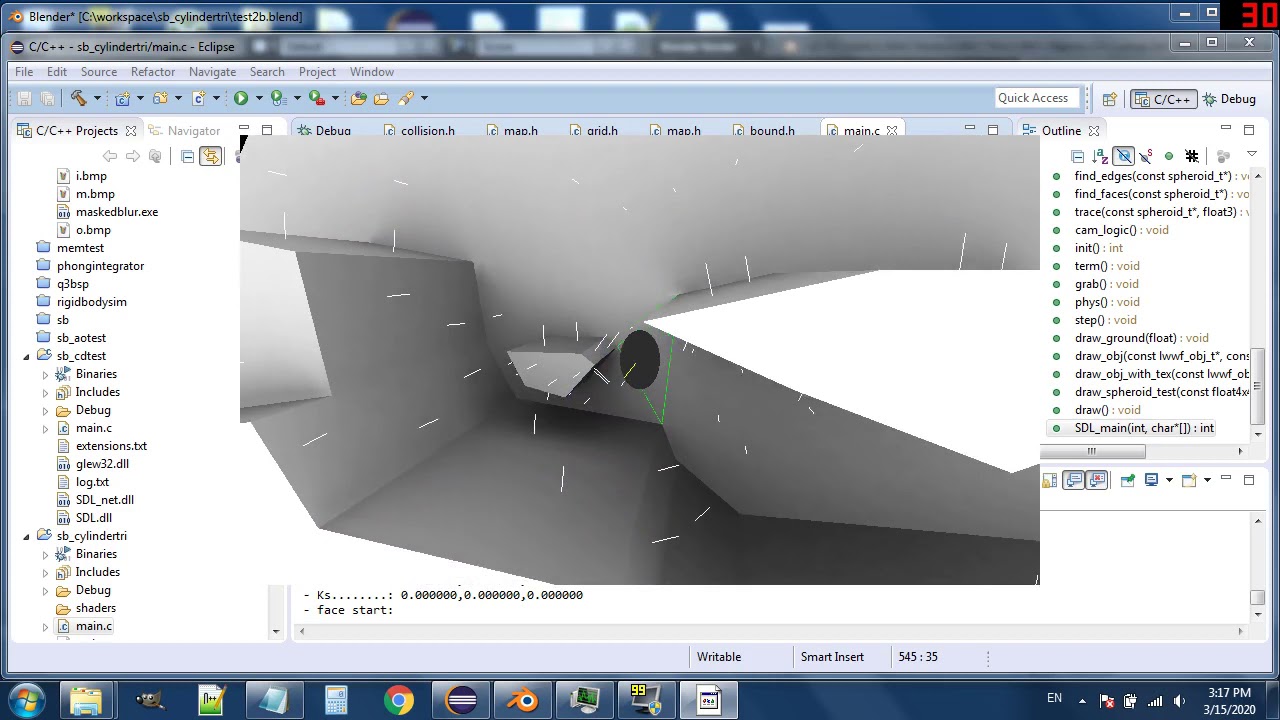
Task: Click the External Tools icon with red toolbox
Action: tap(316, 98)
